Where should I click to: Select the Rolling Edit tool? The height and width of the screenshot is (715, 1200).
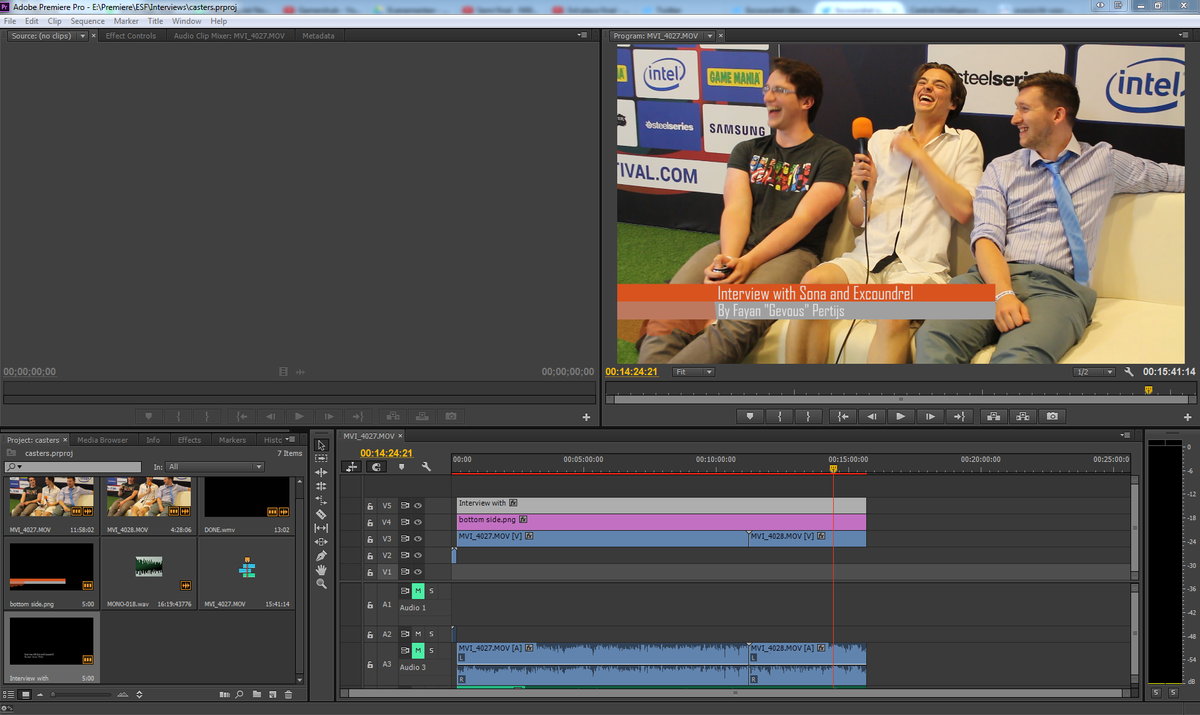[321, 486]
